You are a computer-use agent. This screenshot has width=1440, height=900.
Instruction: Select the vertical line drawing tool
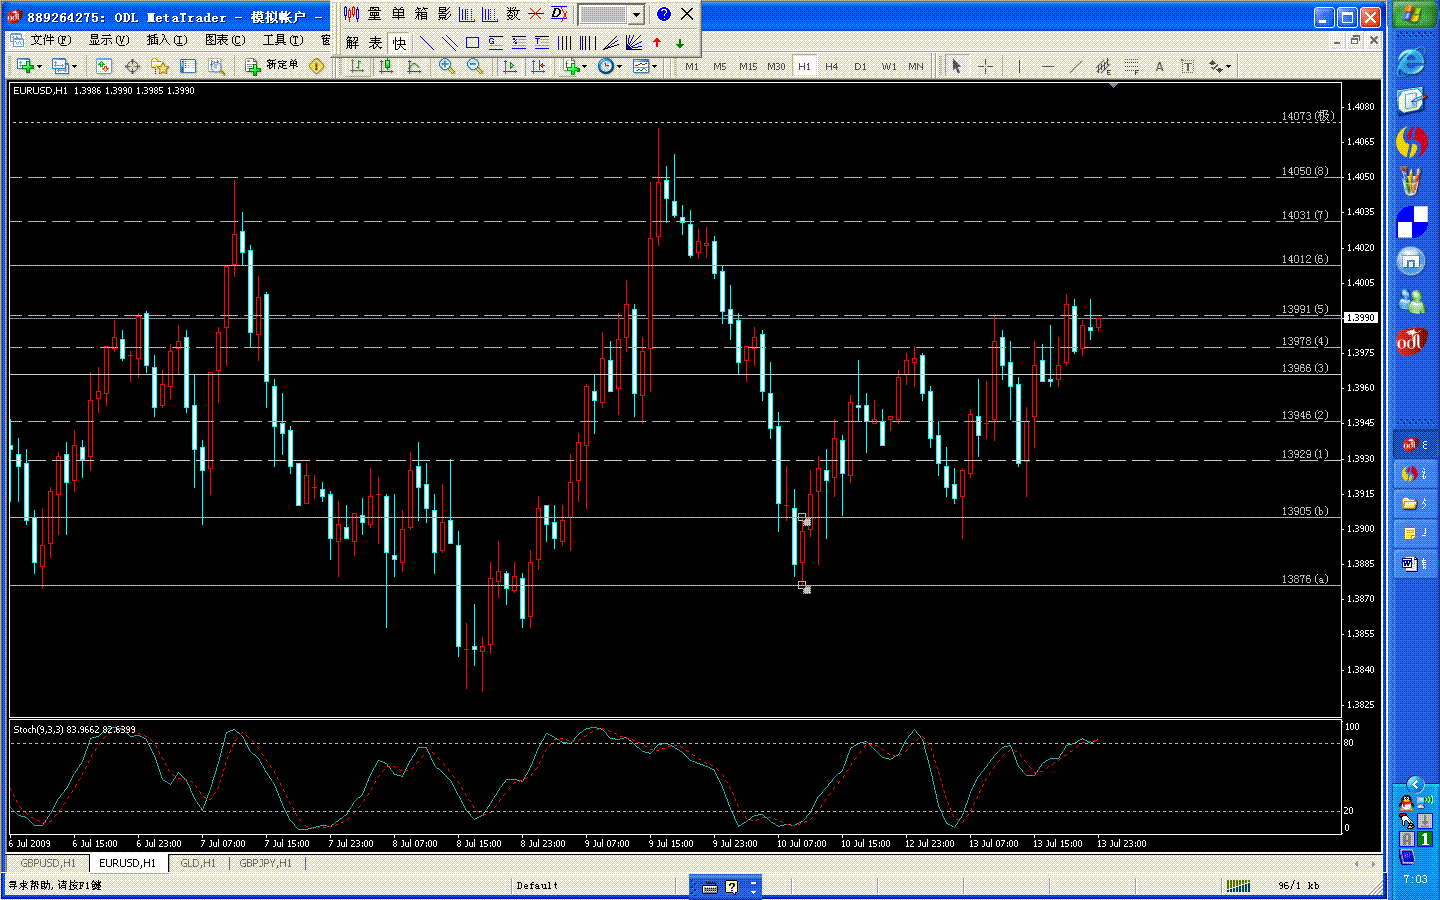1019,66
